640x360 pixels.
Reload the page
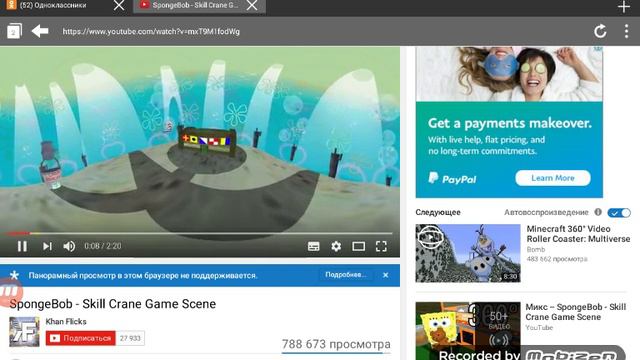600,31
